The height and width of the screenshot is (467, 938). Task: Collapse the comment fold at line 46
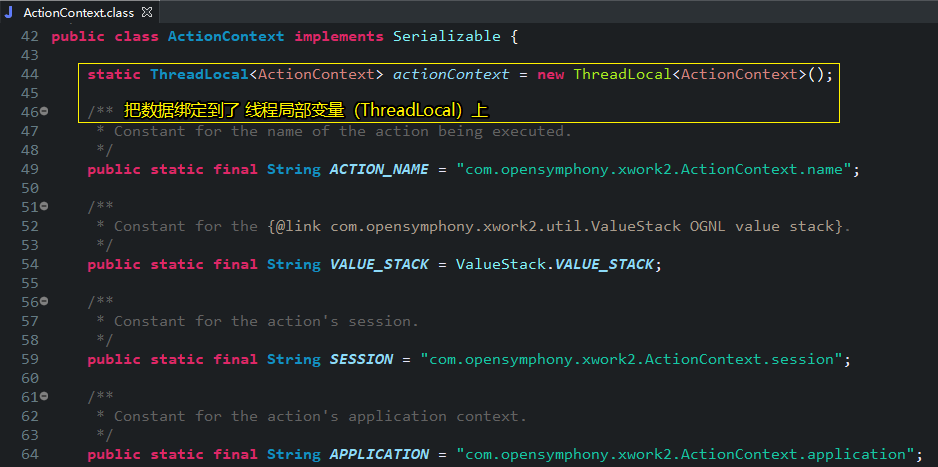[44, 111]
